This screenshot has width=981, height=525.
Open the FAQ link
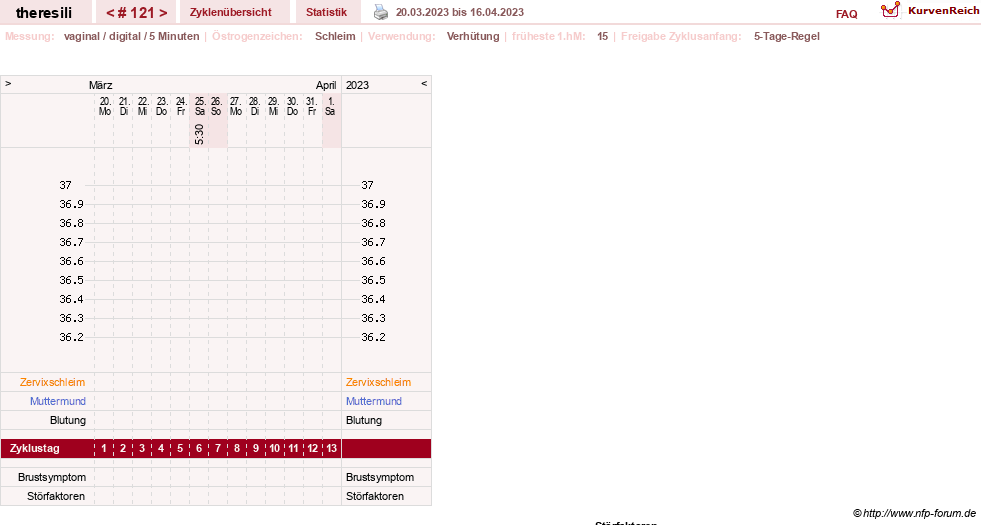[846, 14]
